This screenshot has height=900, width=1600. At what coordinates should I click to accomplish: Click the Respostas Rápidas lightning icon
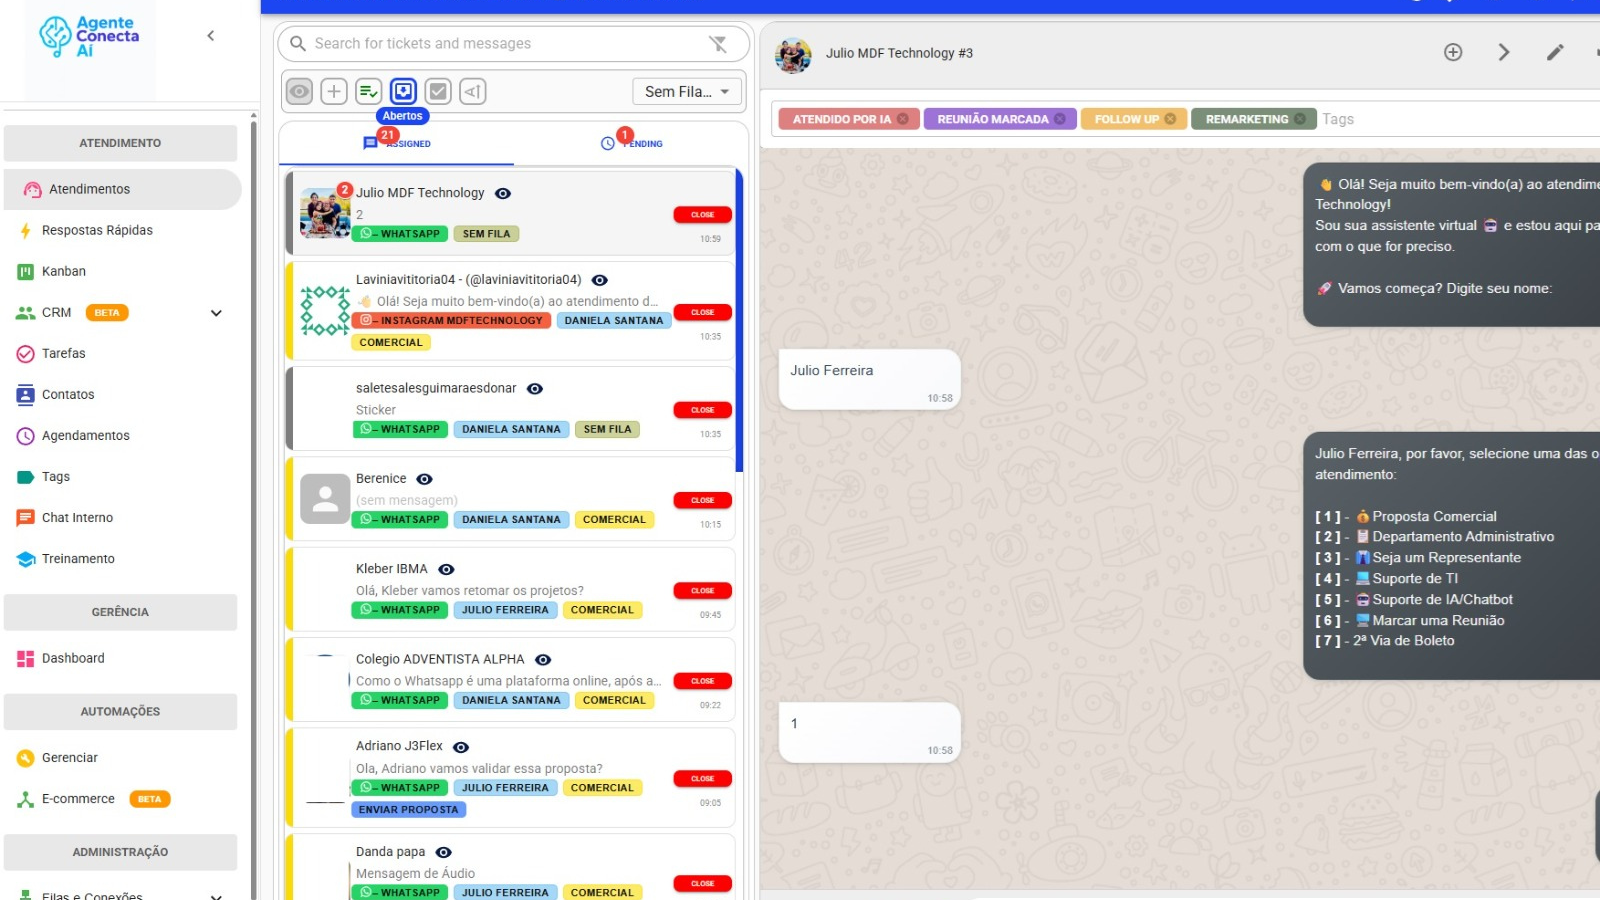point(26,231)
